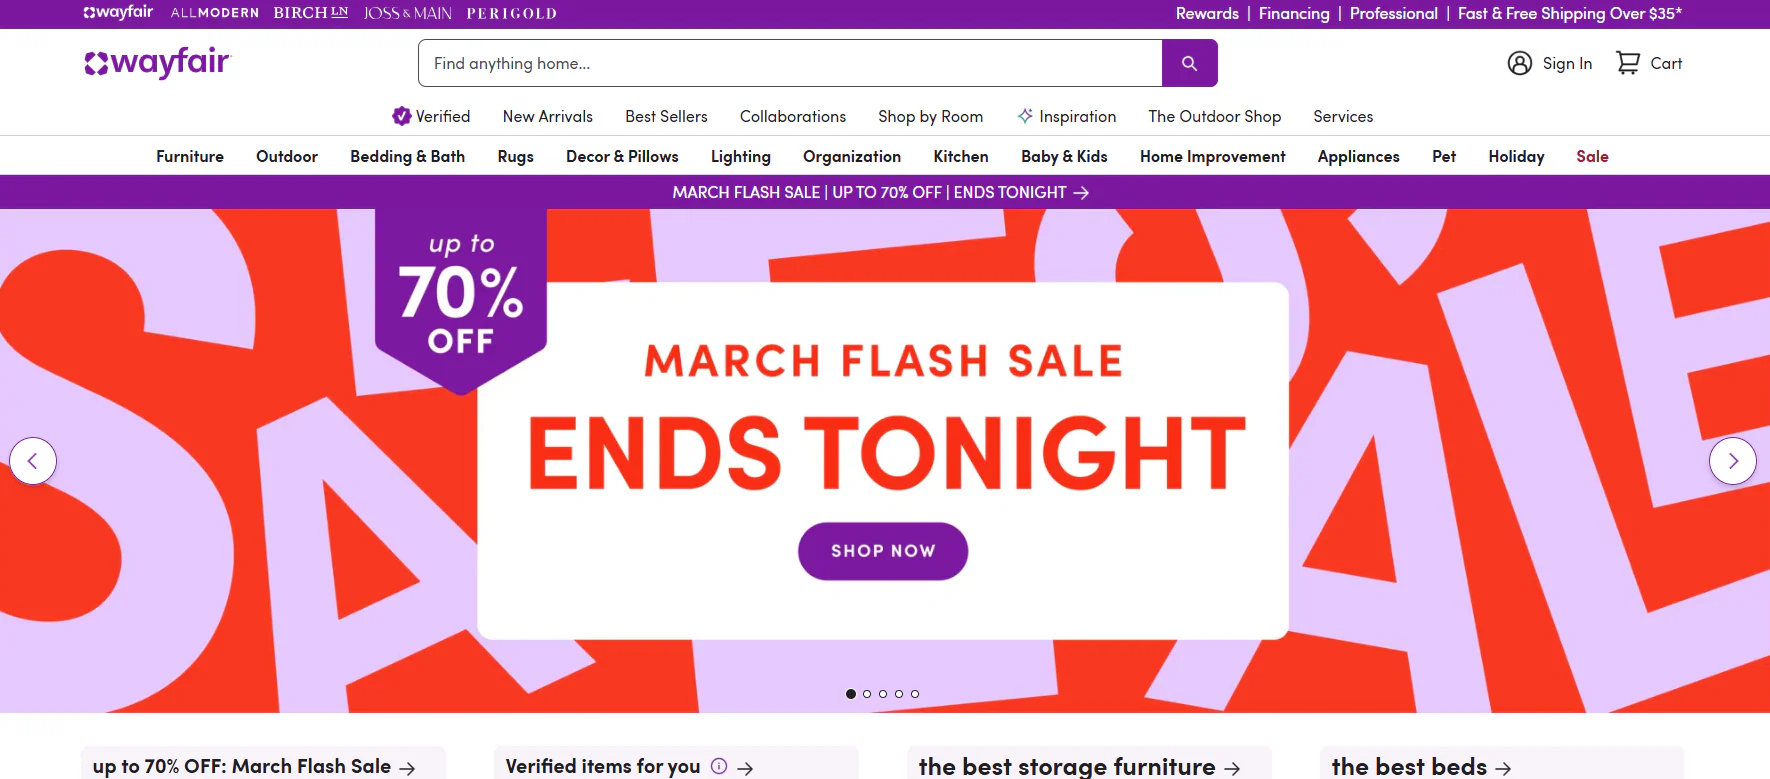The width and height of the screenshot is (1770, 779).
Task: Click the Wayfair logo icon
Action: 97,62
